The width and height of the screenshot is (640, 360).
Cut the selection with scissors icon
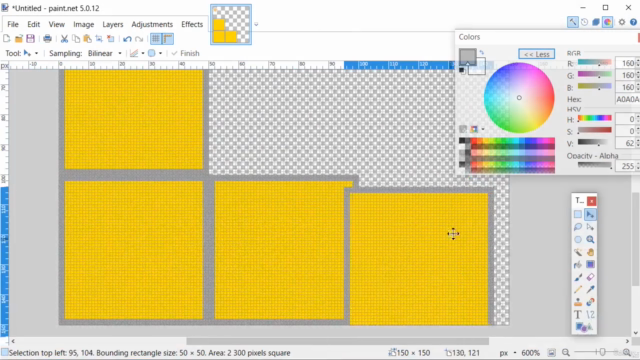(64, 39)
